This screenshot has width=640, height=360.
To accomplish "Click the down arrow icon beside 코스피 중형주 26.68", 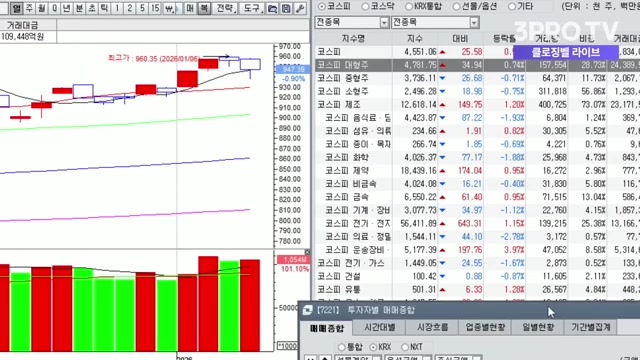I will click(442, 78).
